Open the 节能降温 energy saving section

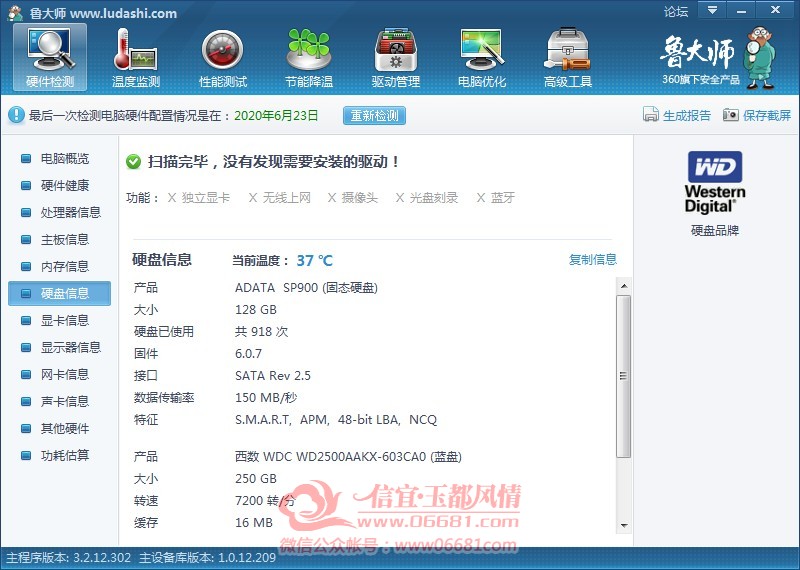click(309, 57)
